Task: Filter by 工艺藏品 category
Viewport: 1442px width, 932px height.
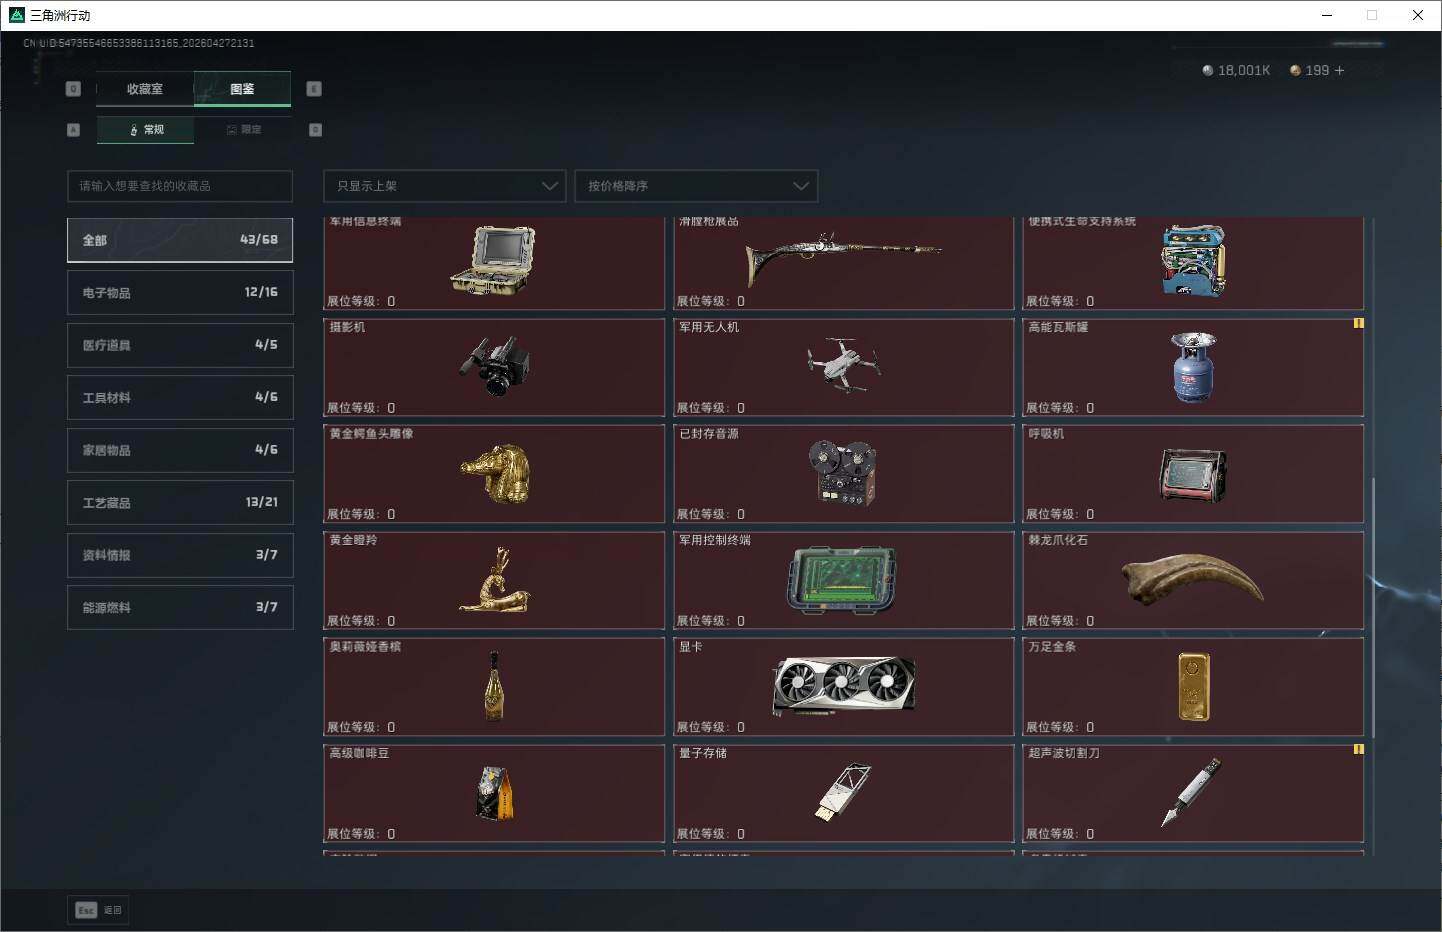Action: pyautogui.click(x=180, y=502)
